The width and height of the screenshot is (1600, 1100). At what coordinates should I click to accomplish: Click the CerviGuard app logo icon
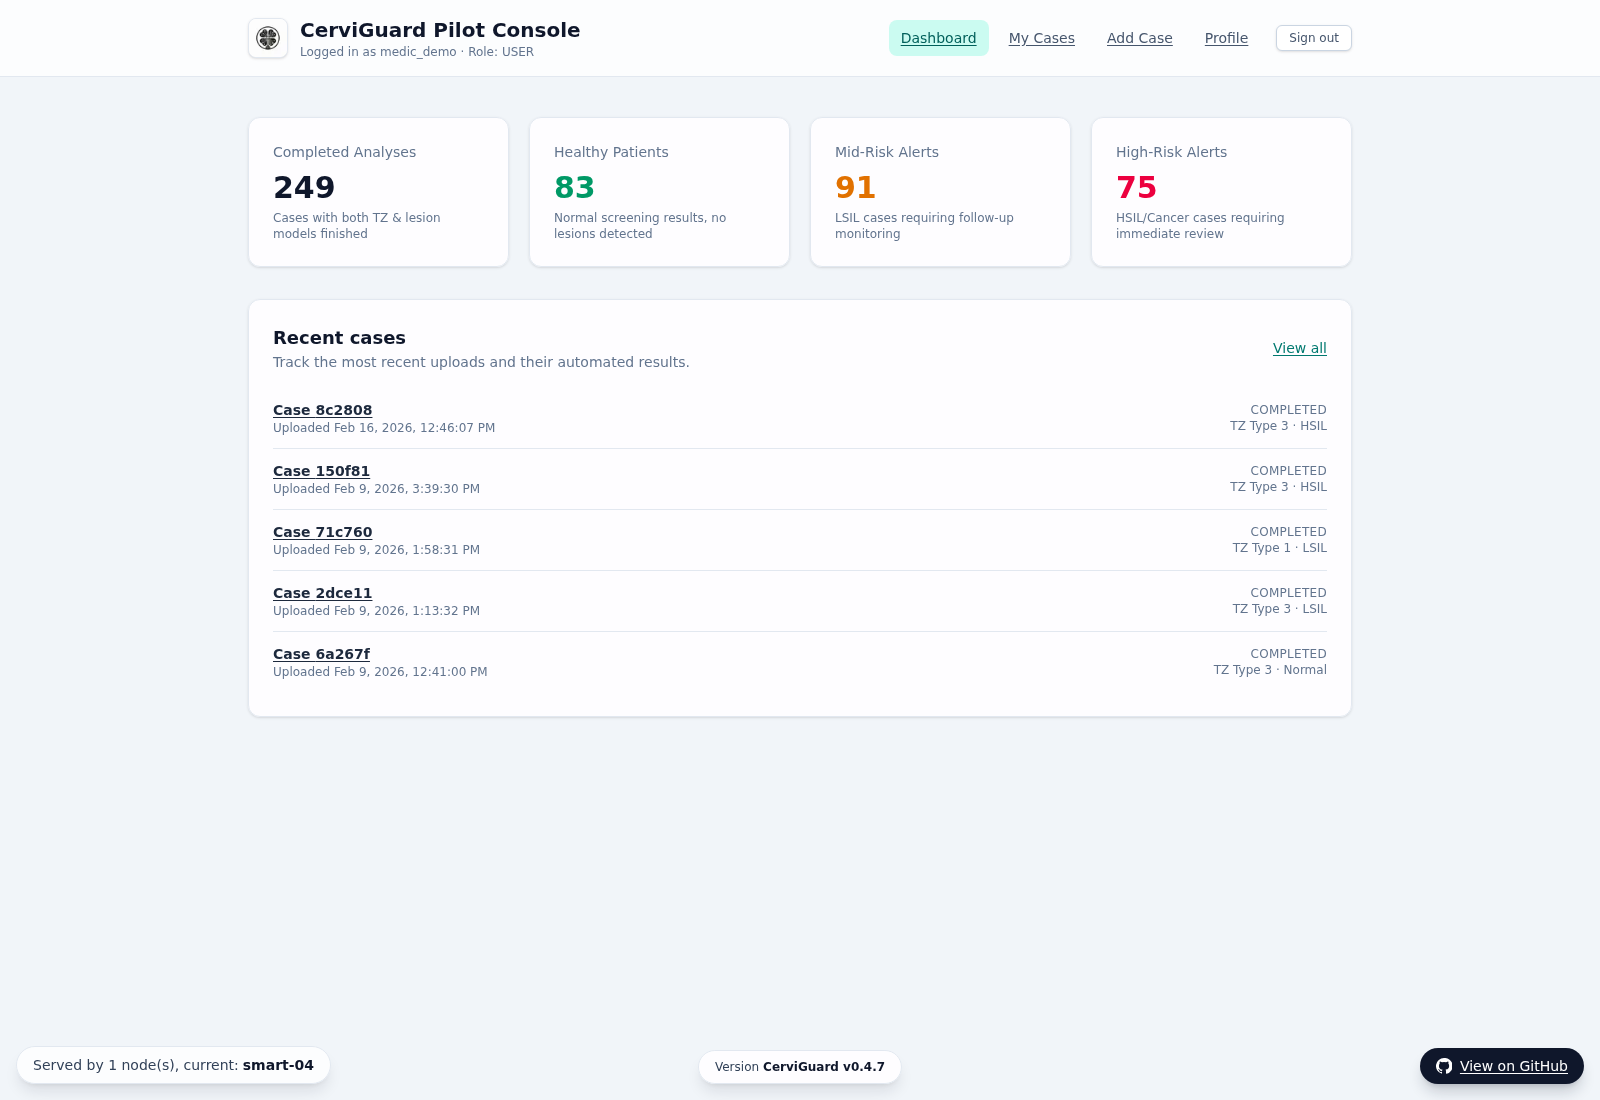(267, 38)
